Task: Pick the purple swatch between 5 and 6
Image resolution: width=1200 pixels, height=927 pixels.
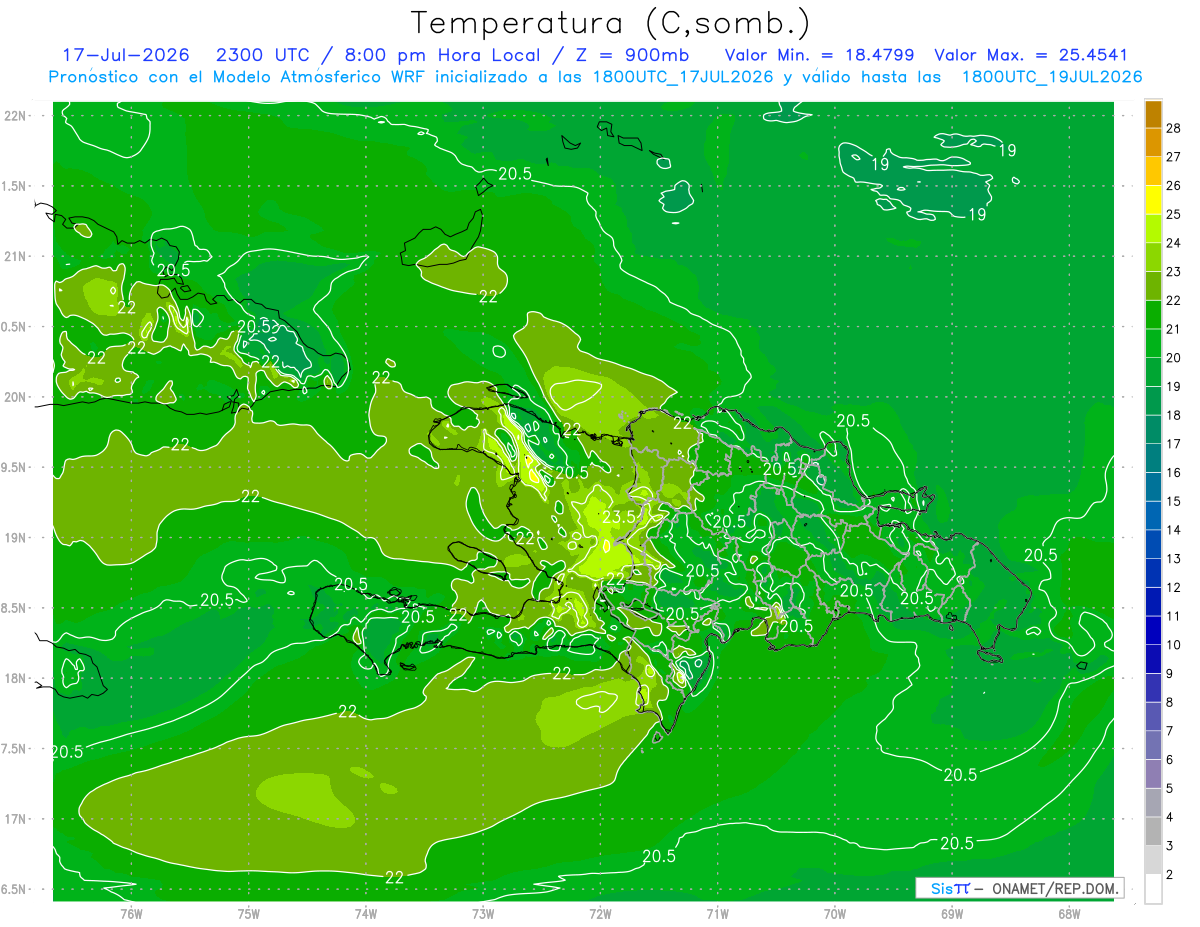Action: pos(1153,774)
